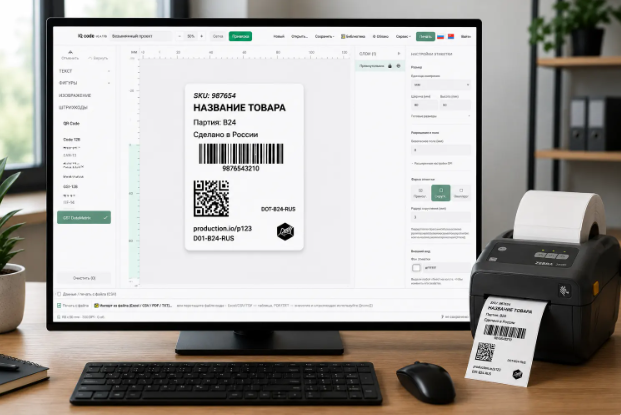This screenshot has width=621, height=415.
Task: Select the highlighted GS1 DataMatrix item
Action: [84, 217]
